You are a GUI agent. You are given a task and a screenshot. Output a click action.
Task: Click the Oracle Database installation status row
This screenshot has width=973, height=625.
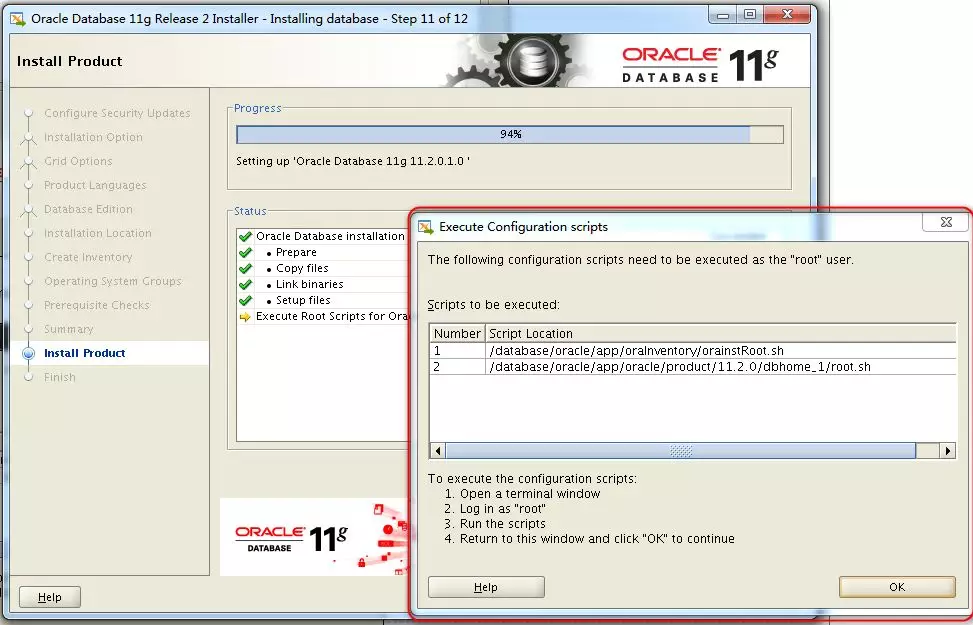(323, 236)
